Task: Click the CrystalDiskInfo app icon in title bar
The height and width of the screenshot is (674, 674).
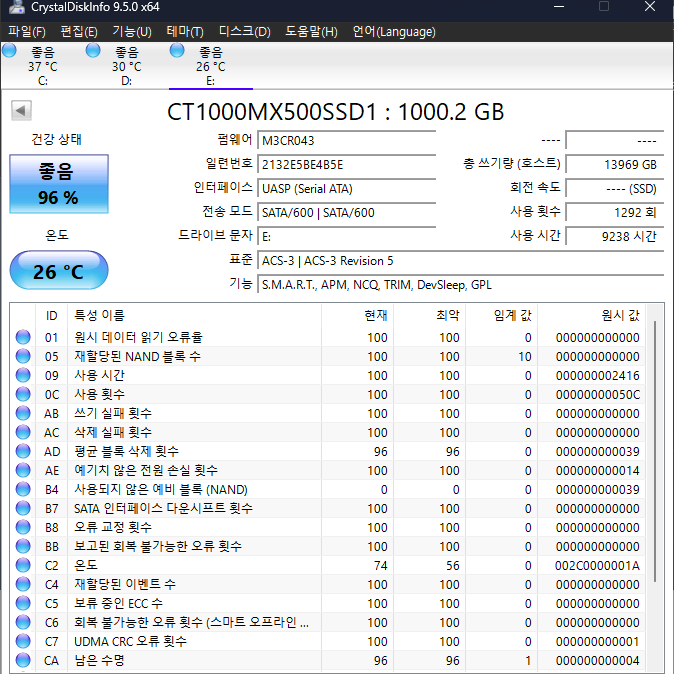Action: [x=16, y=6]
